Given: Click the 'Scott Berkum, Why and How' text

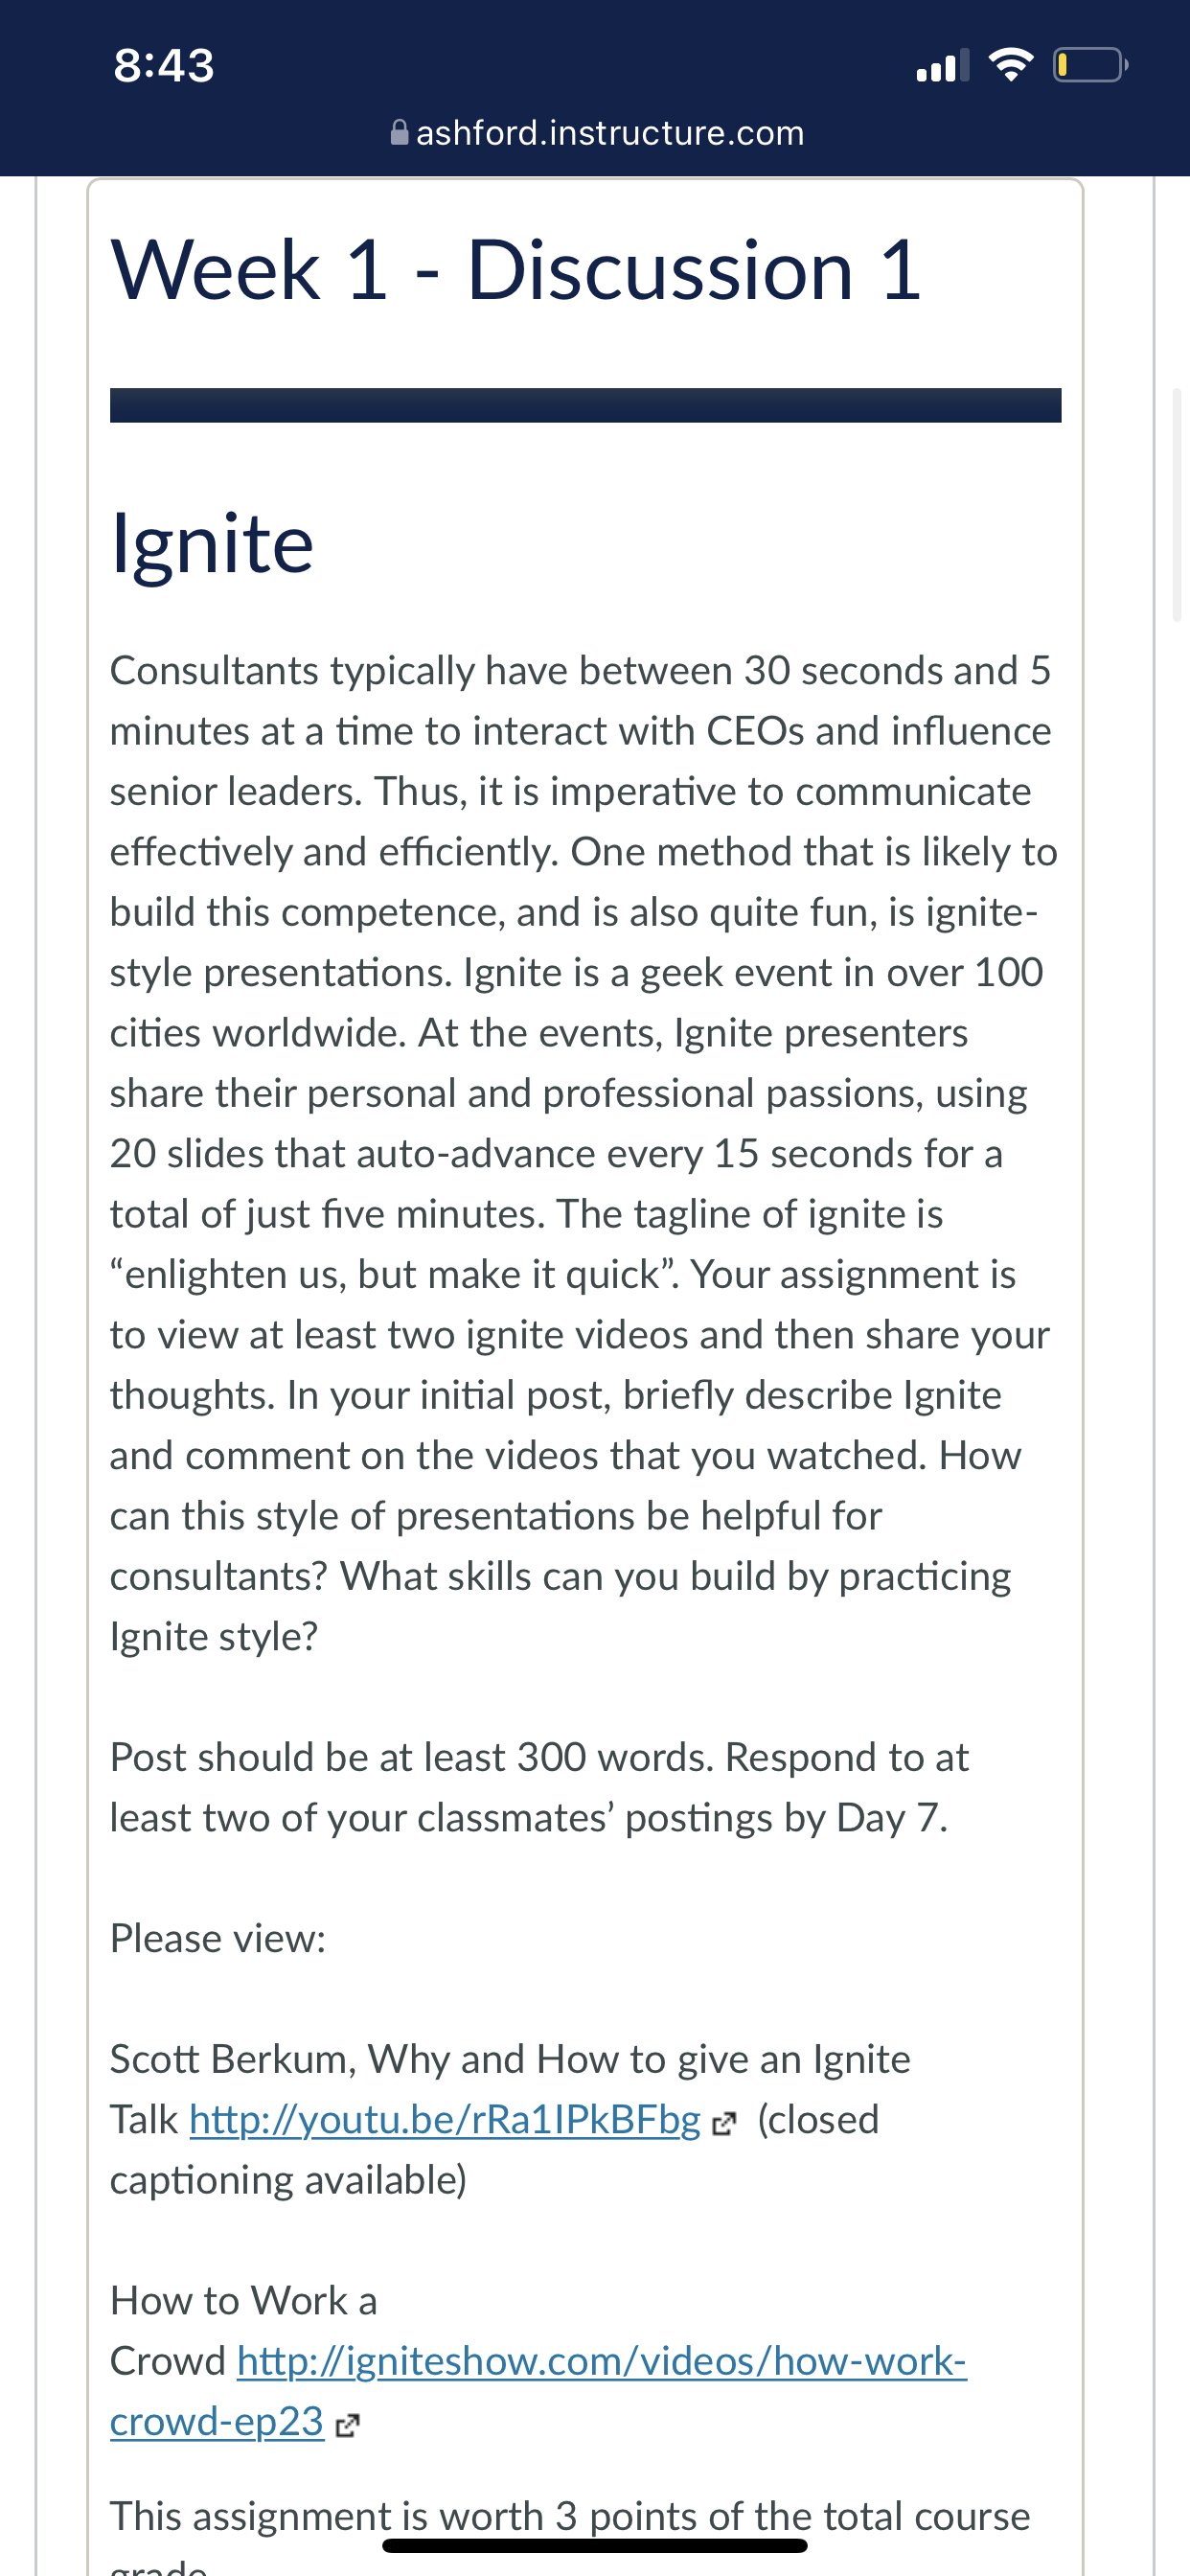Looking at the screenshot, I should 510,2059.
